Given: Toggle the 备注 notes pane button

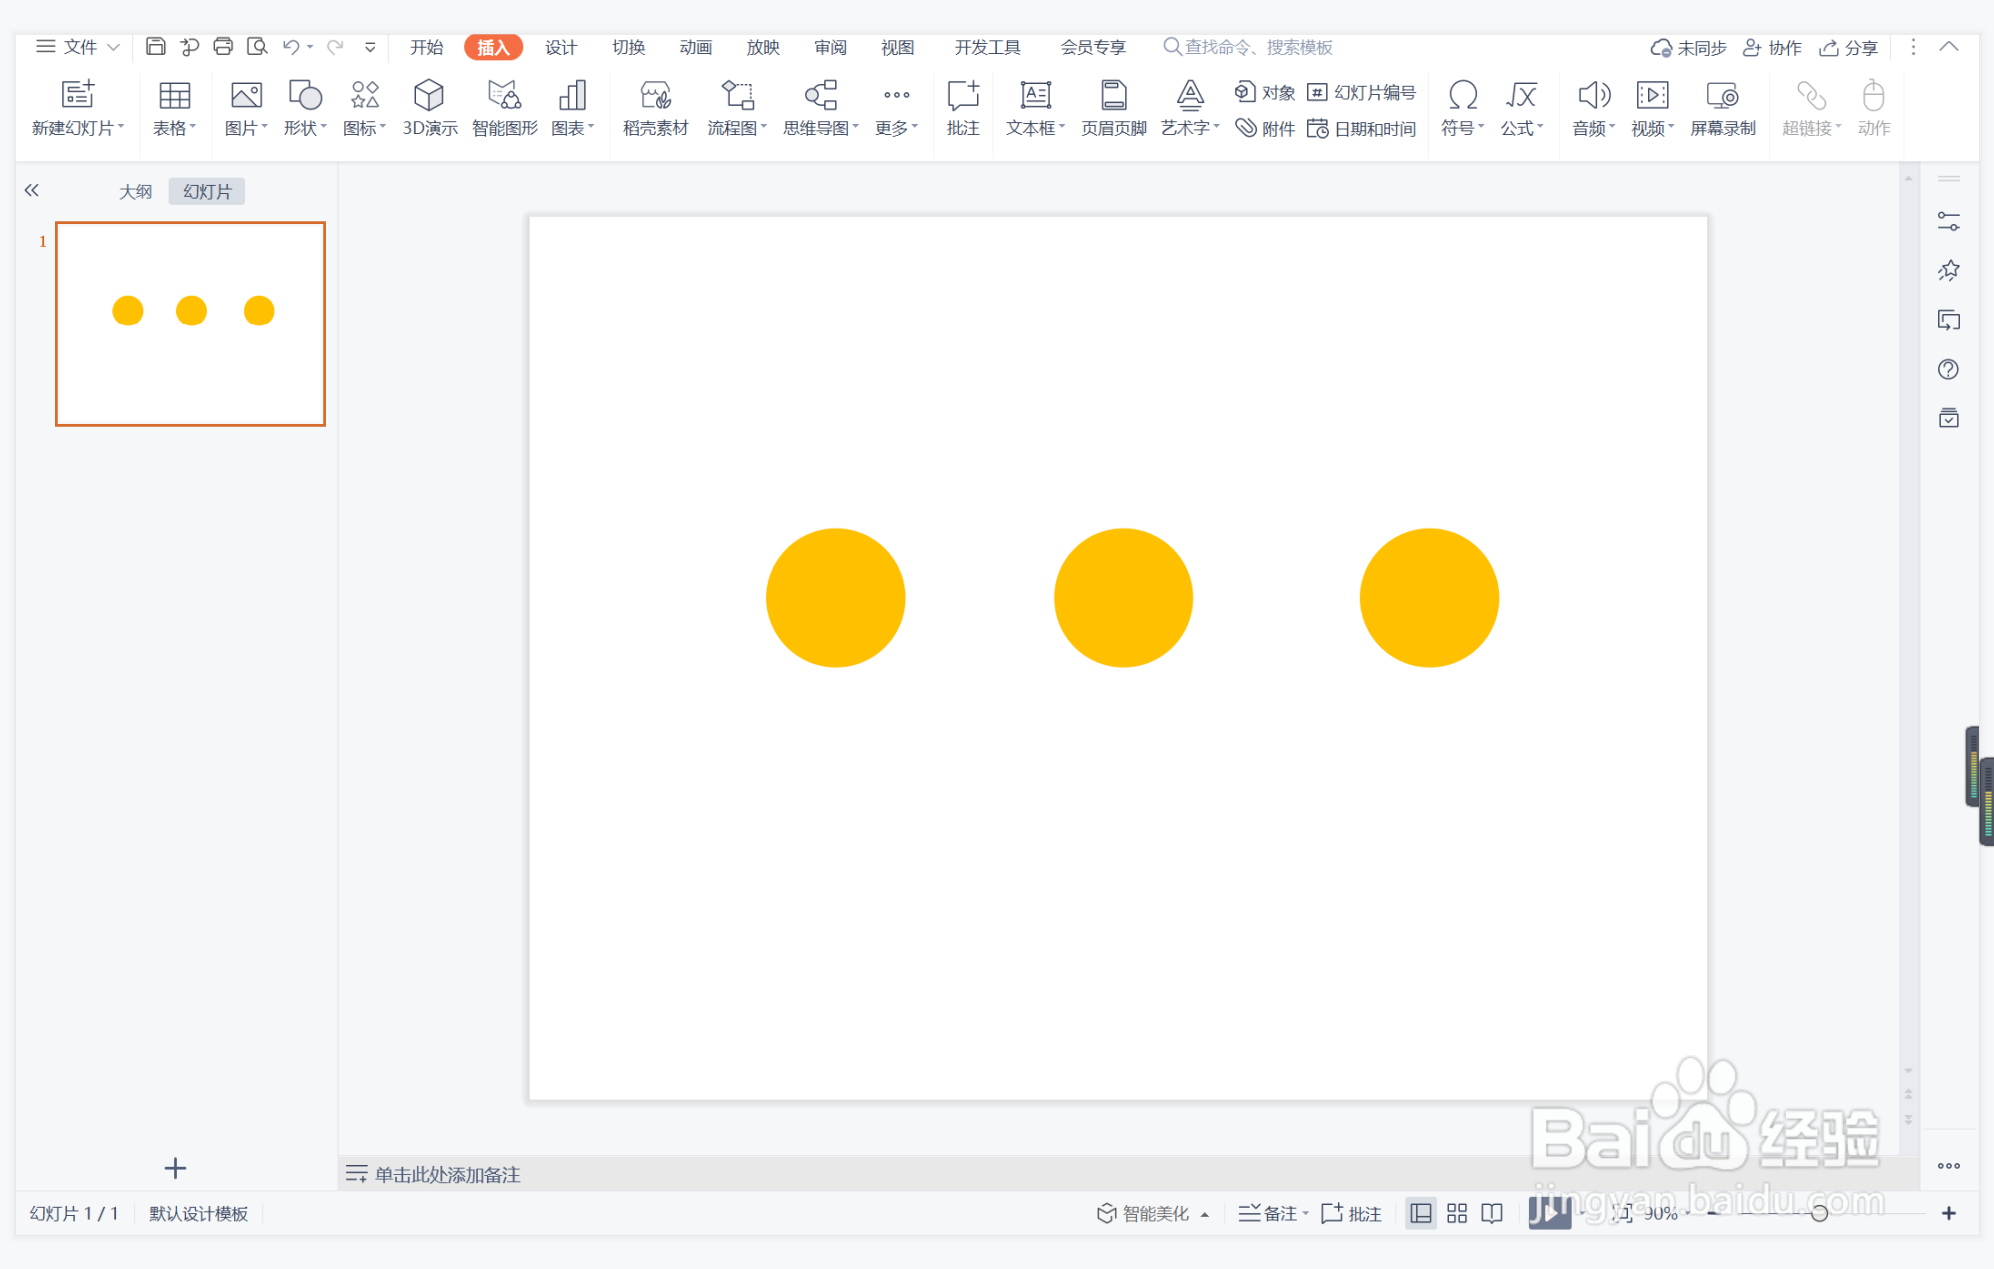Looking at the screenshot, I should click(1271, 1213).
